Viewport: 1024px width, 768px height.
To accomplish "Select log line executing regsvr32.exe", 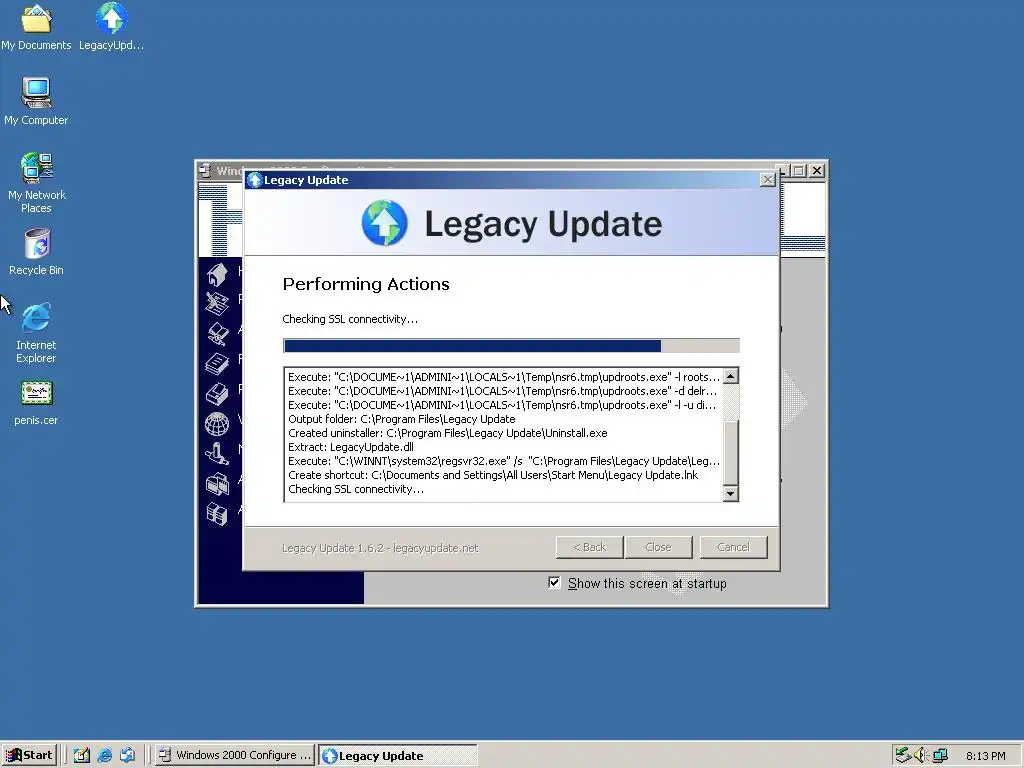I will [x=504, y=461].
